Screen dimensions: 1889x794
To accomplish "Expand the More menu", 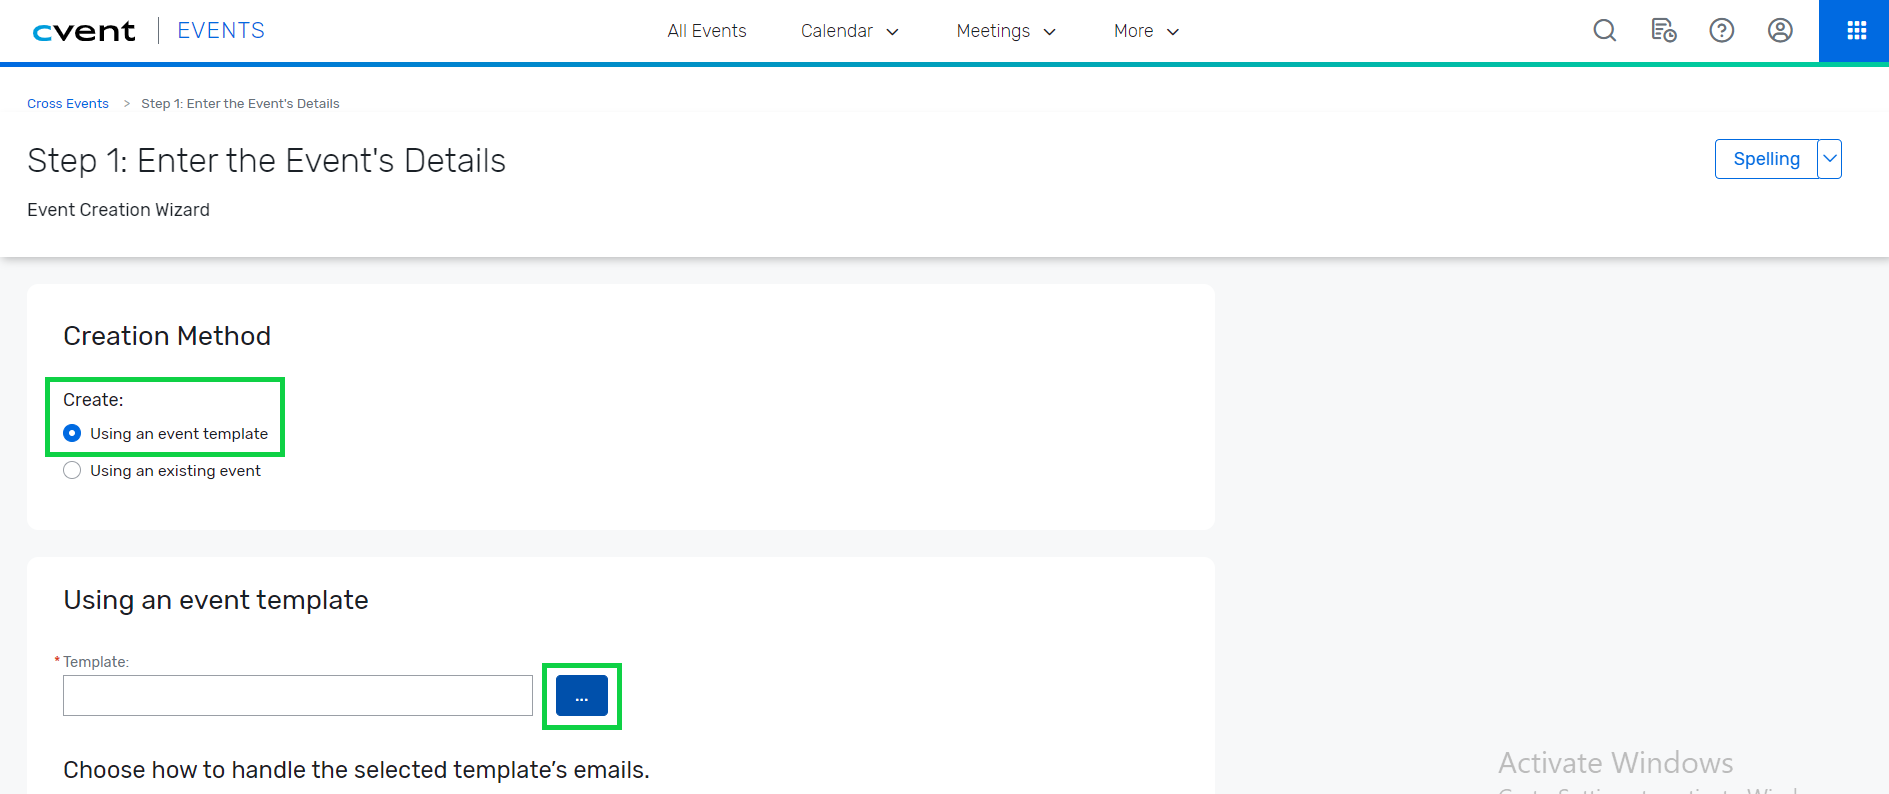I will pos(1146,31).
